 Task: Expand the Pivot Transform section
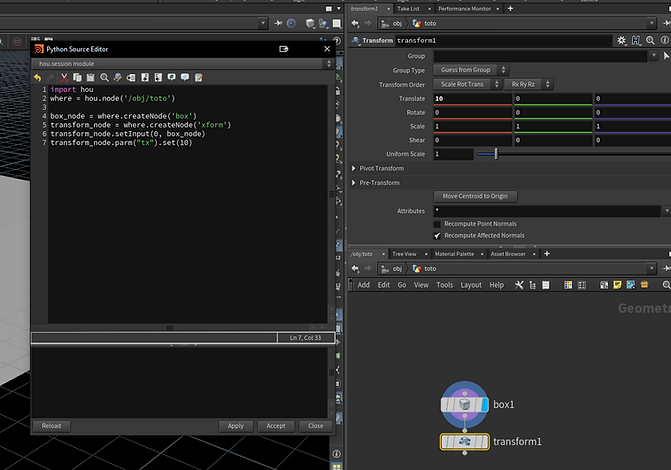pos(353,168)
